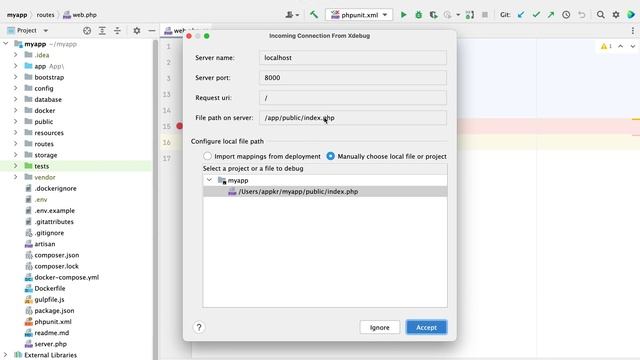The image size is (640, 360).
Task: Click the web.php breadcrumb
Action: tap(80, 15)
